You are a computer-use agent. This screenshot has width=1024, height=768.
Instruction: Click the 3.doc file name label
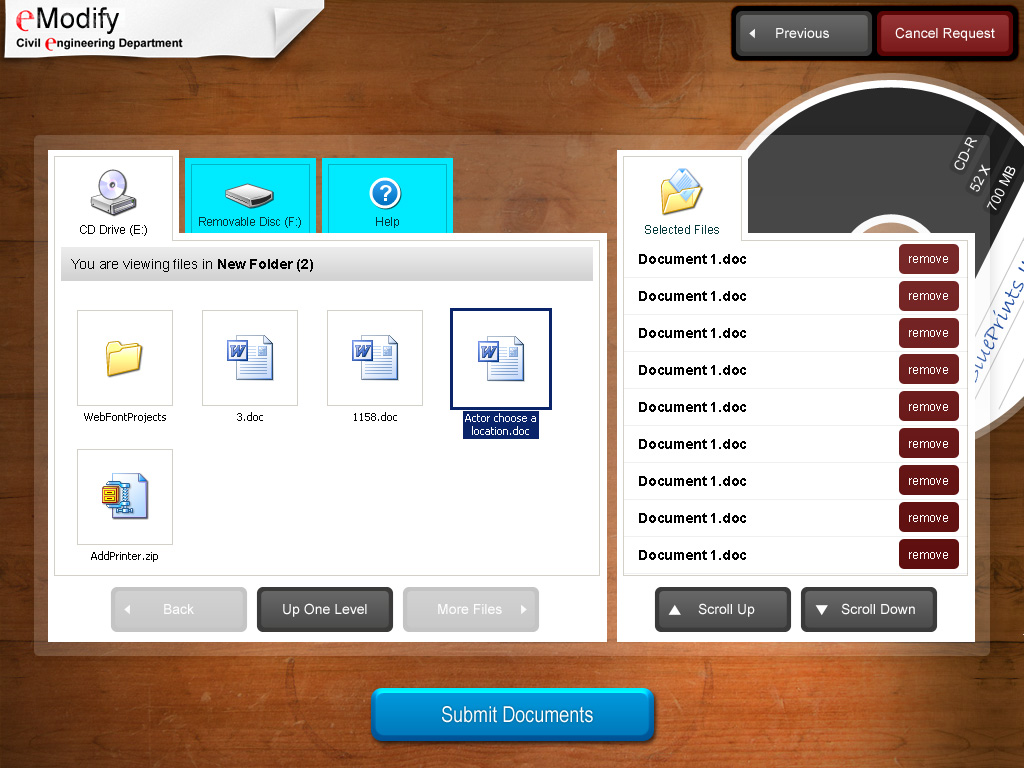249,417
